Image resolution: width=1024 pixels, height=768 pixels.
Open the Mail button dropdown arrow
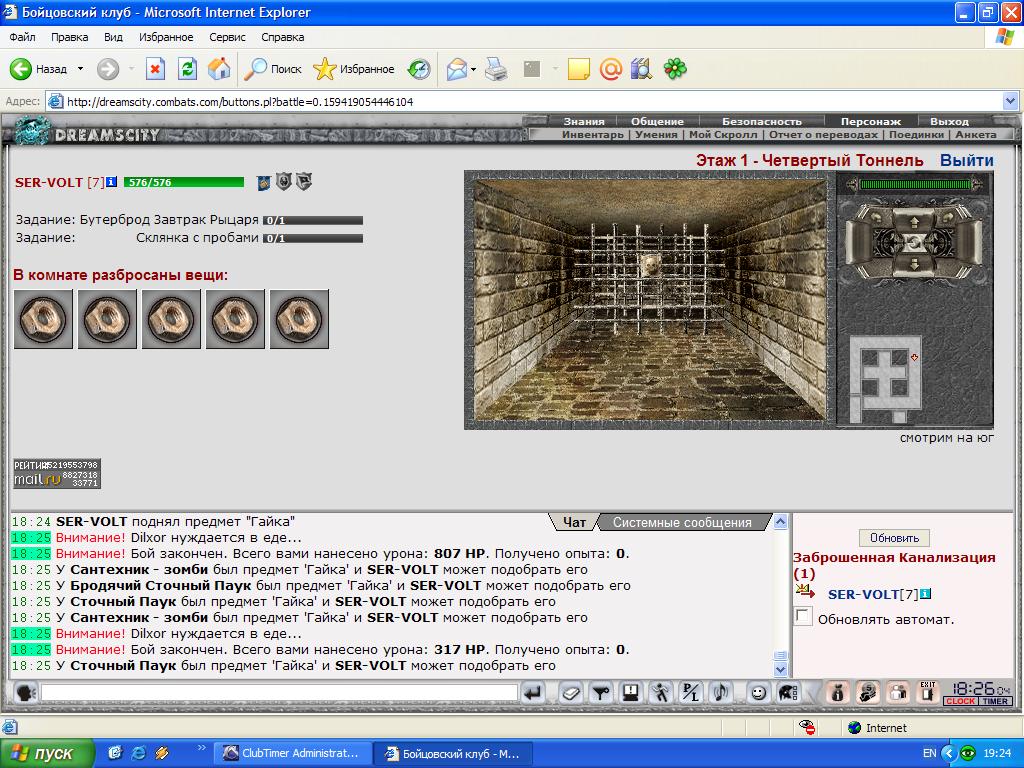pos(473,69)
